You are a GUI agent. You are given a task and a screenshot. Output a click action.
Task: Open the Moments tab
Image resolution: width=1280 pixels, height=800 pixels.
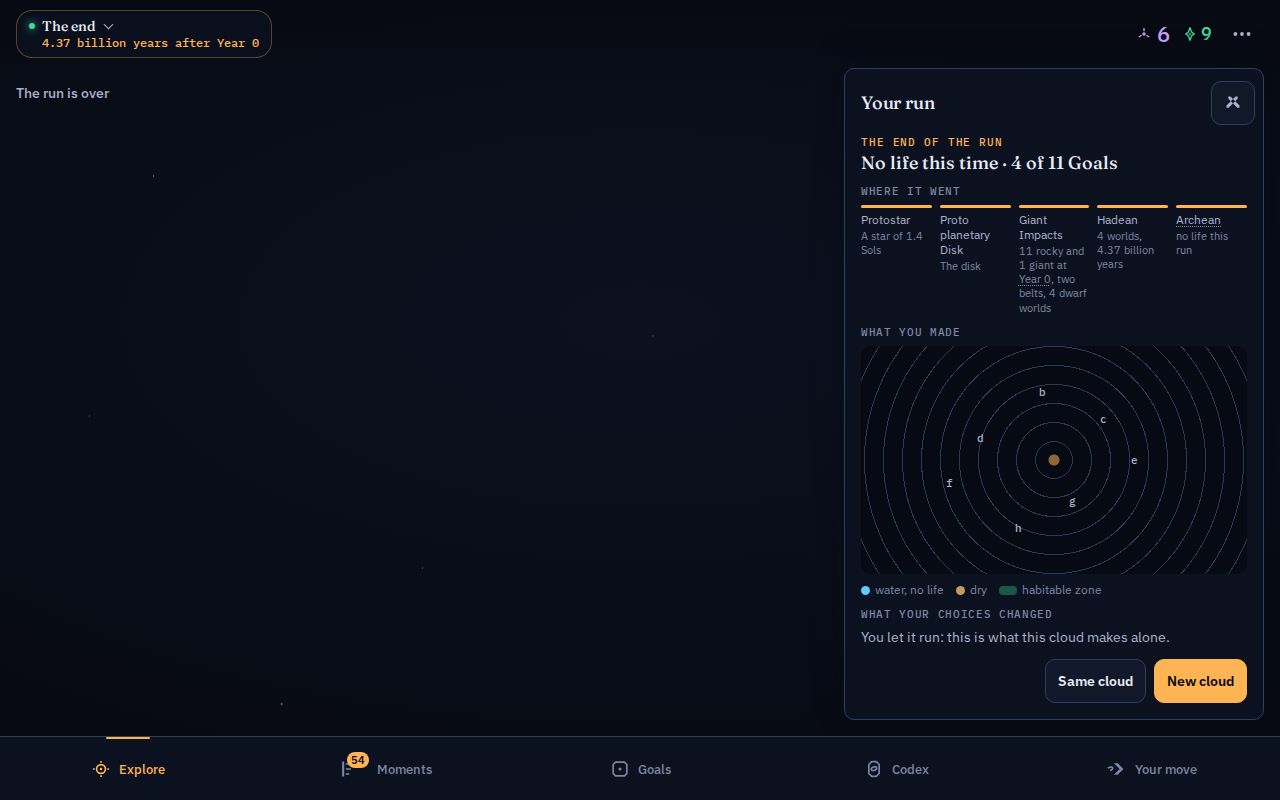(x=386, y=769)
